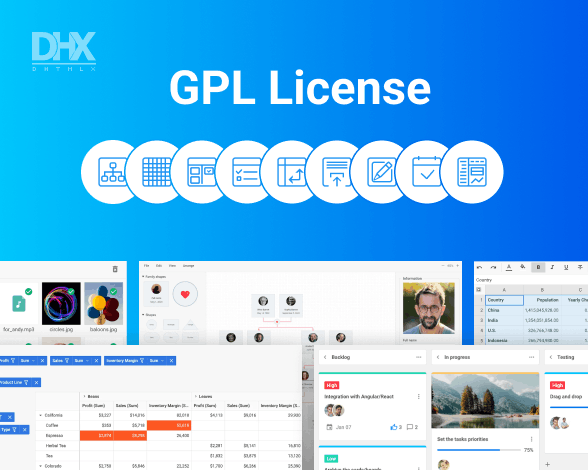Screen dimensions: 588x470
Task: Click column header B in spreadsheet
Action: click(542, 290)
